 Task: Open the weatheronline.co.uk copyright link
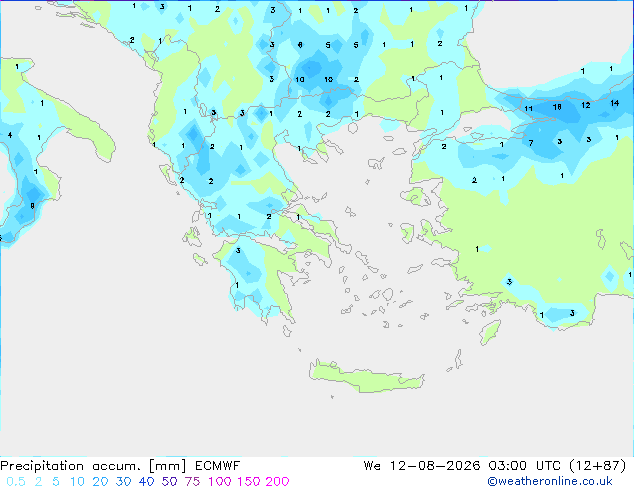549,481
